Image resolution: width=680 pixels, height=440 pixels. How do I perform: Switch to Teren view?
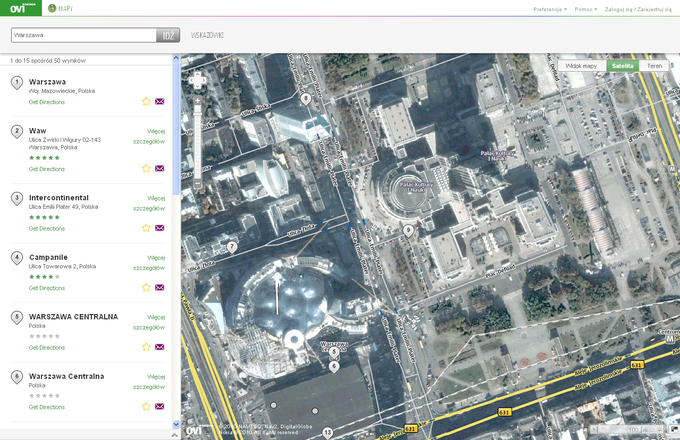pyautogui.click(x=654, y=66)
